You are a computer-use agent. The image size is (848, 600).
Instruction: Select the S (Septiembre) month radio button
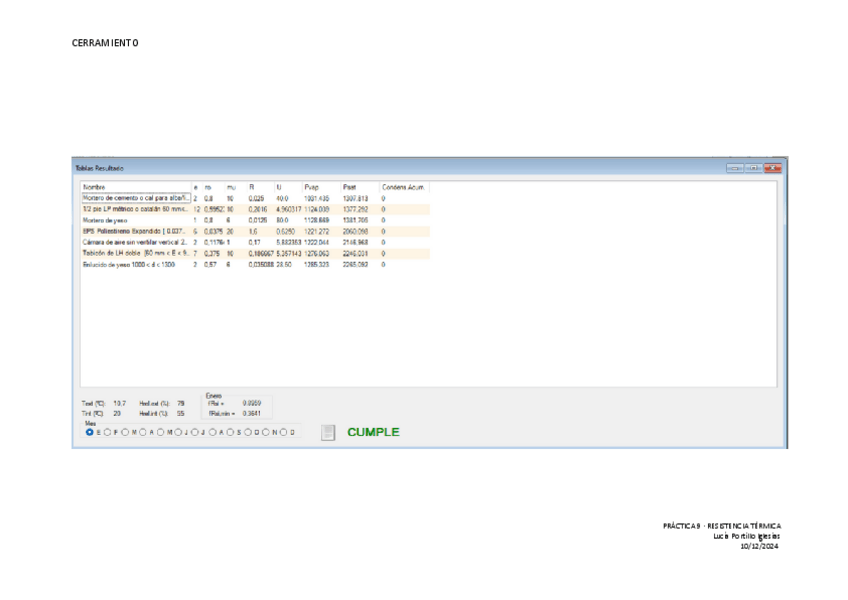point(230,432)
